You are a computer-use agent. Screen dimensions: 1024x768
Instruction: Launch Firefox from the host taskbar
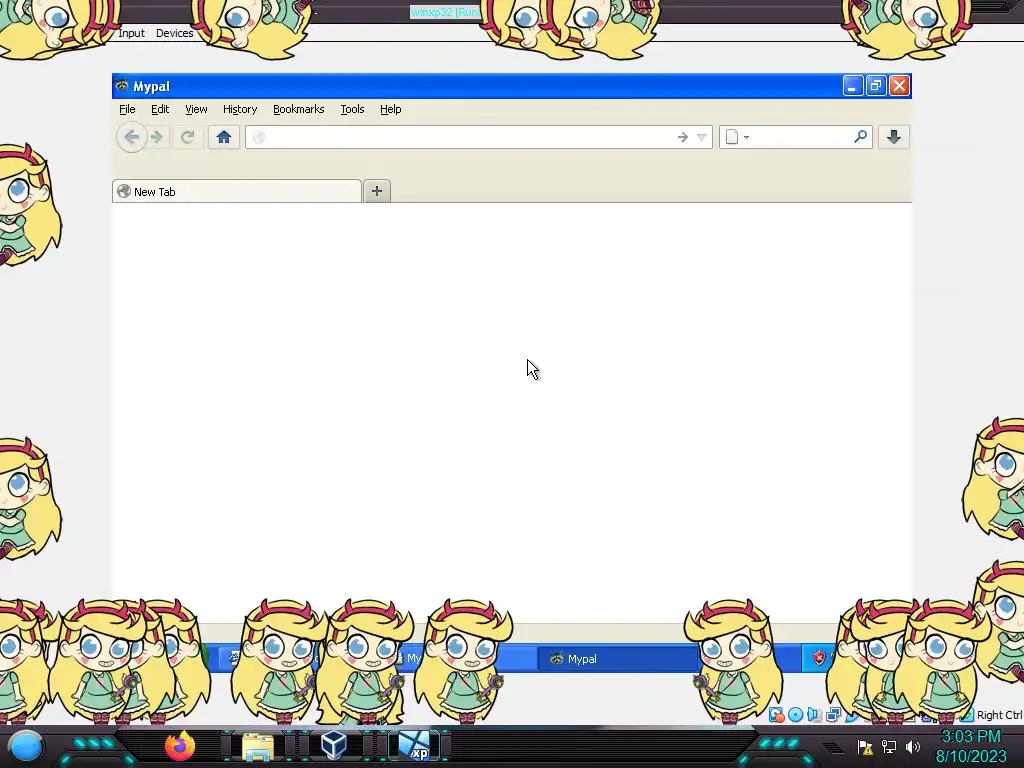[180, 746]
